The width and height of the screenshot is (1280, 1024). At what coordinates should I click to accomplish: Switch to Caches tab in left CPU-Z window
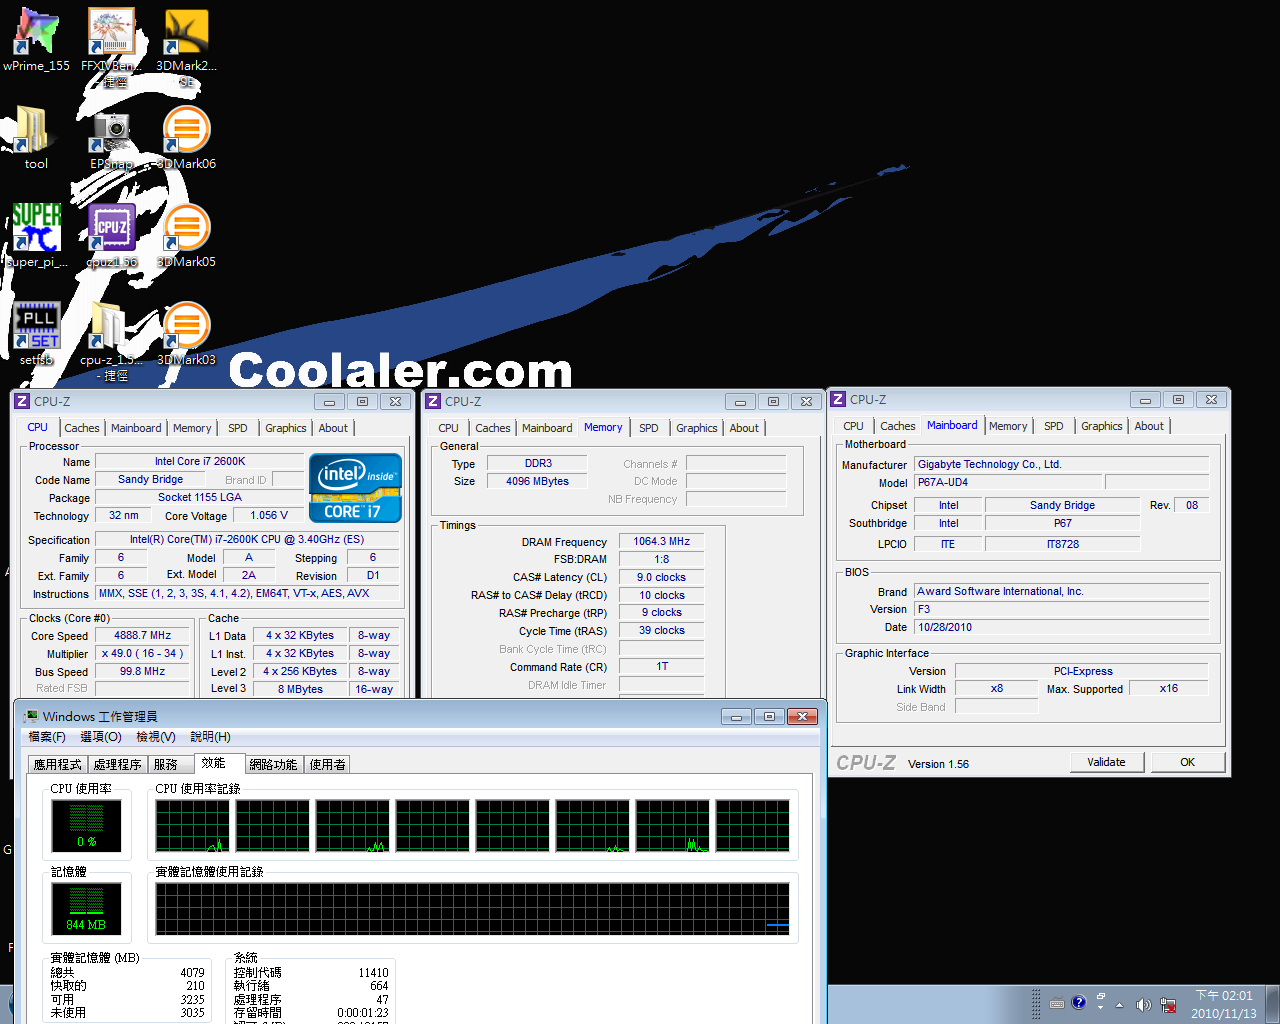pos(82,428)
